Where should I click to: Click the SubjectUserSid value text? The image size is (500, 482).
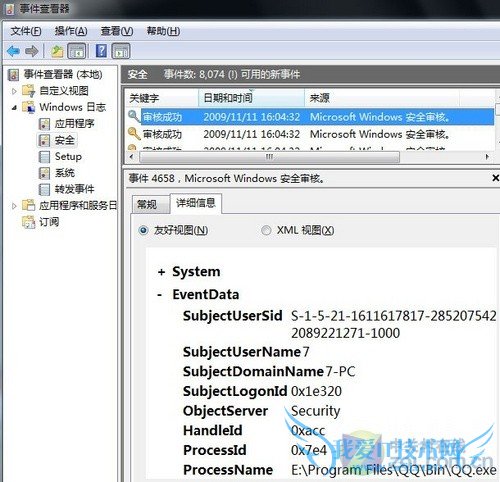click(x=393, y=324)
